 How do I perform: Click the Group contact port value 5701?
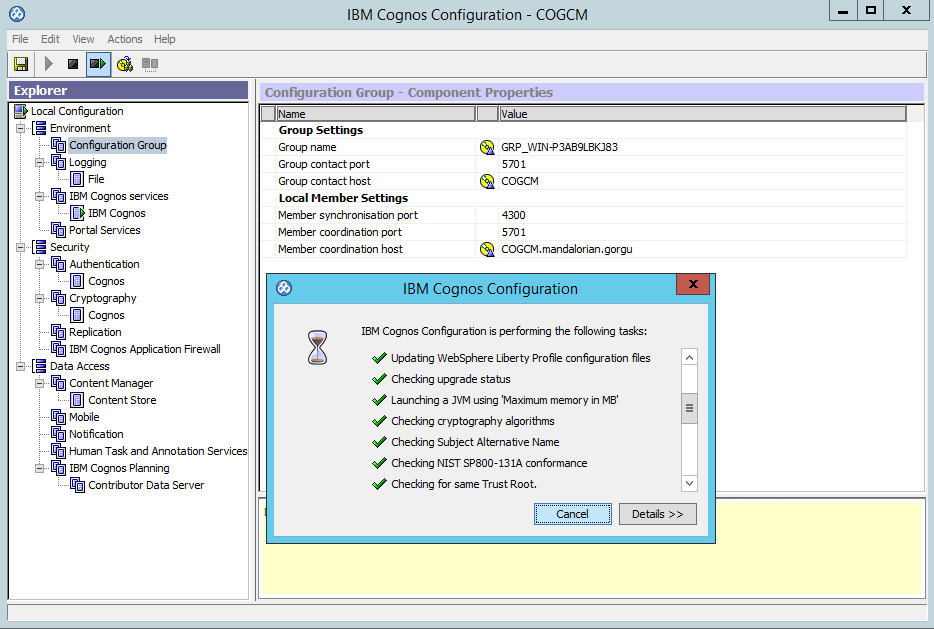[x=513, y=164]
